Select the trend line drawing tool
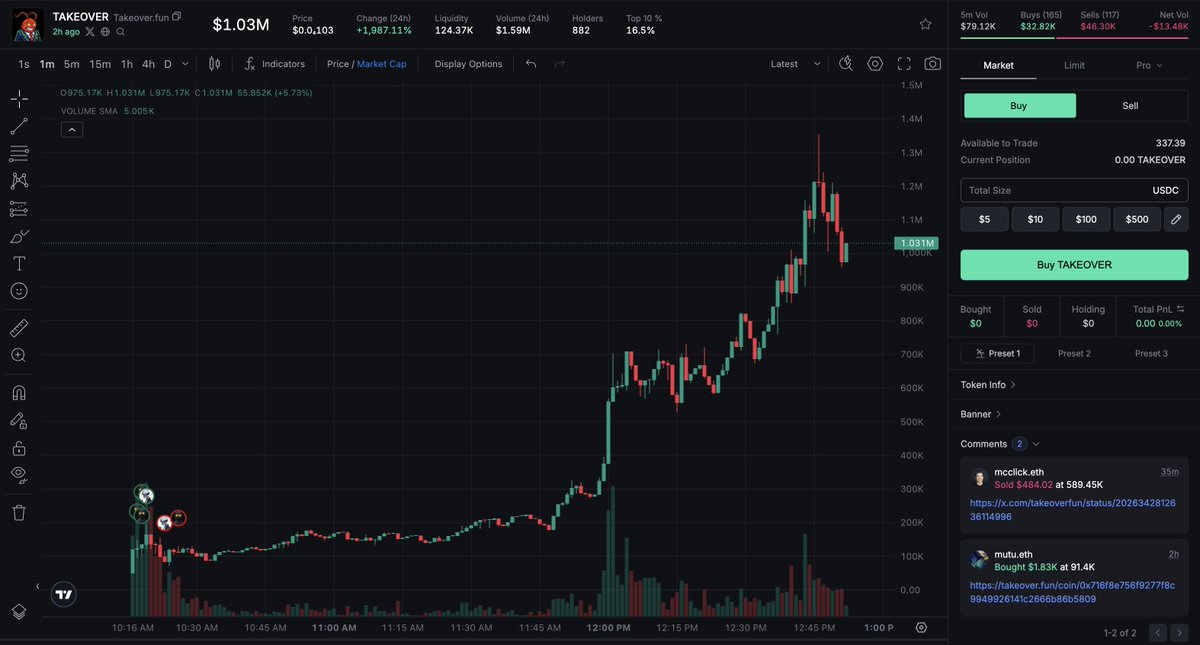The height and width of the screenshot is (645, 1200). 19,126
